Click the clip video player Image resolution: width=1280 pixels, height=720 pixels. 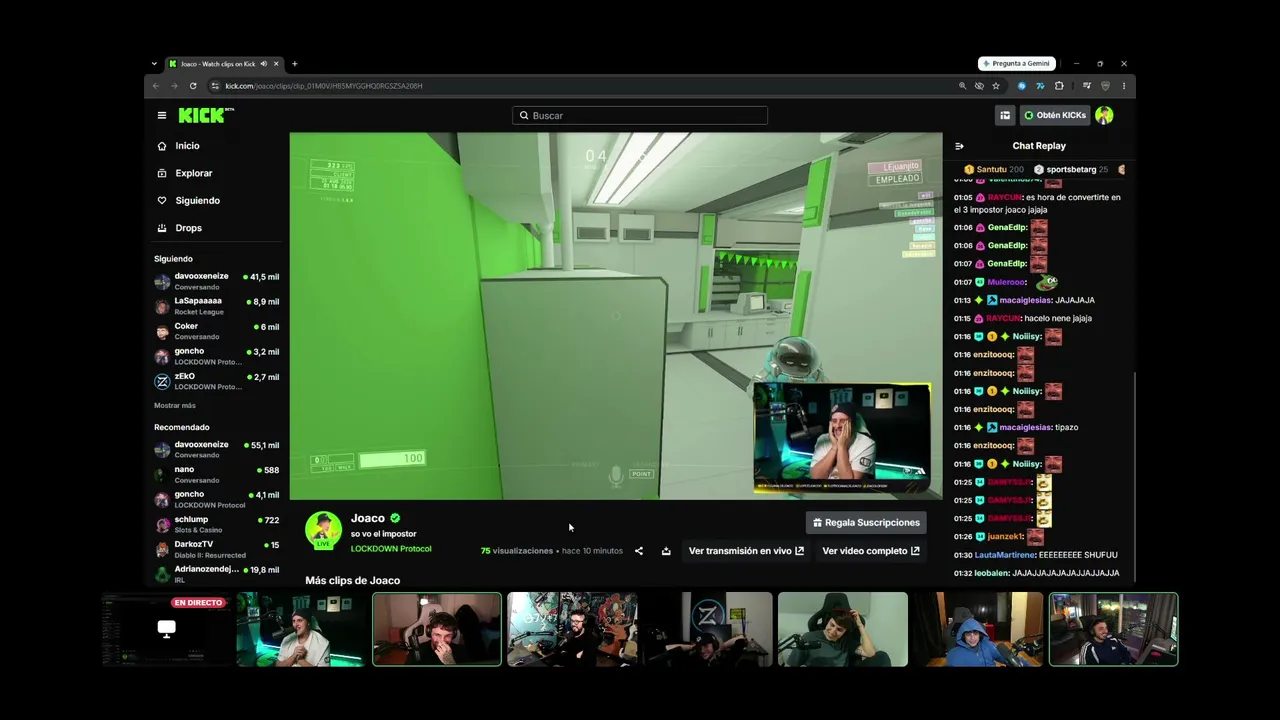tap(616, 316)
